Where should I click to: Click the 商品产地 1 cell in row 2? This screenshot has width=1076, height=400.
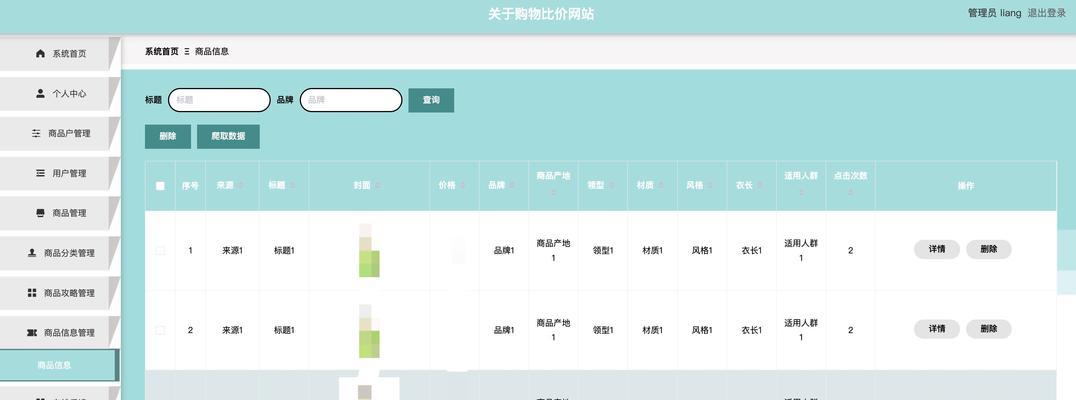click(553, 331)
